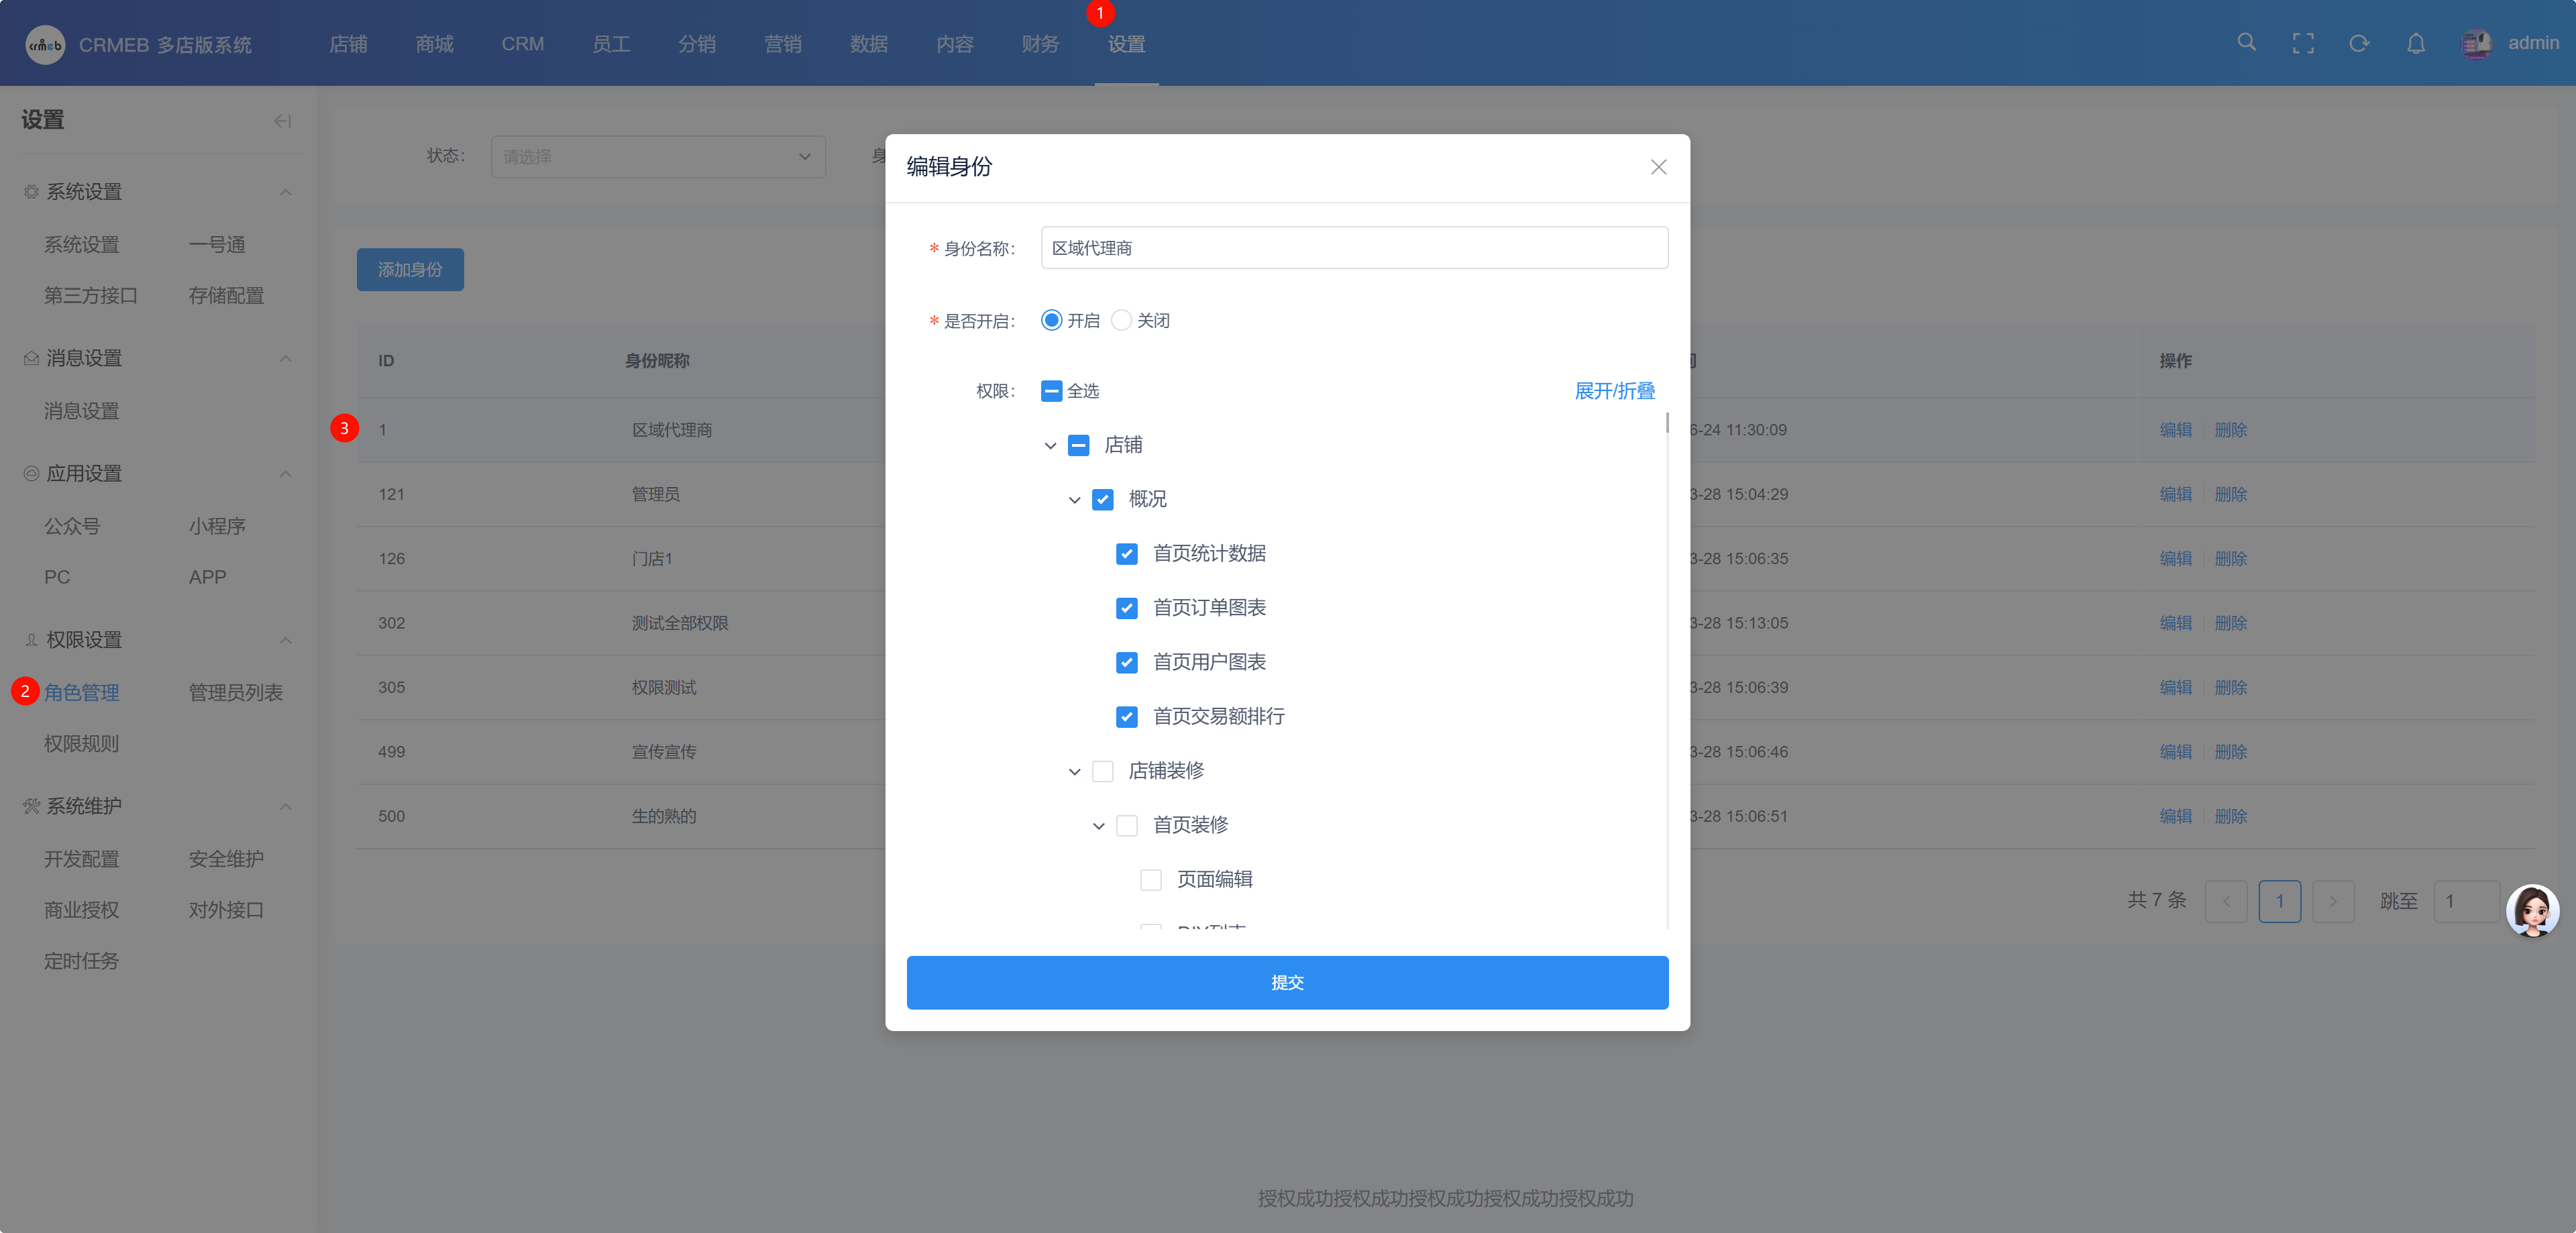The width and height of the screenshot is (2576, 1233).
Task: Open the CRM top menu
Action: tap(522, 44)
